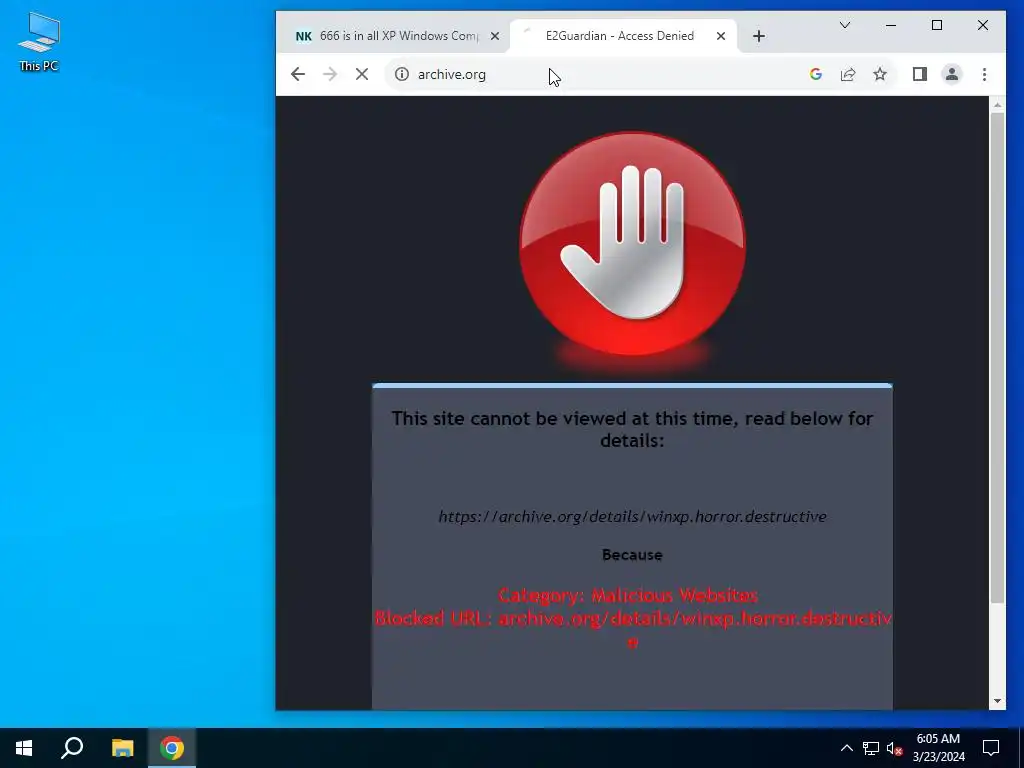
Task: Bookmark this page with the star
Action: click(x=880, y=74)
